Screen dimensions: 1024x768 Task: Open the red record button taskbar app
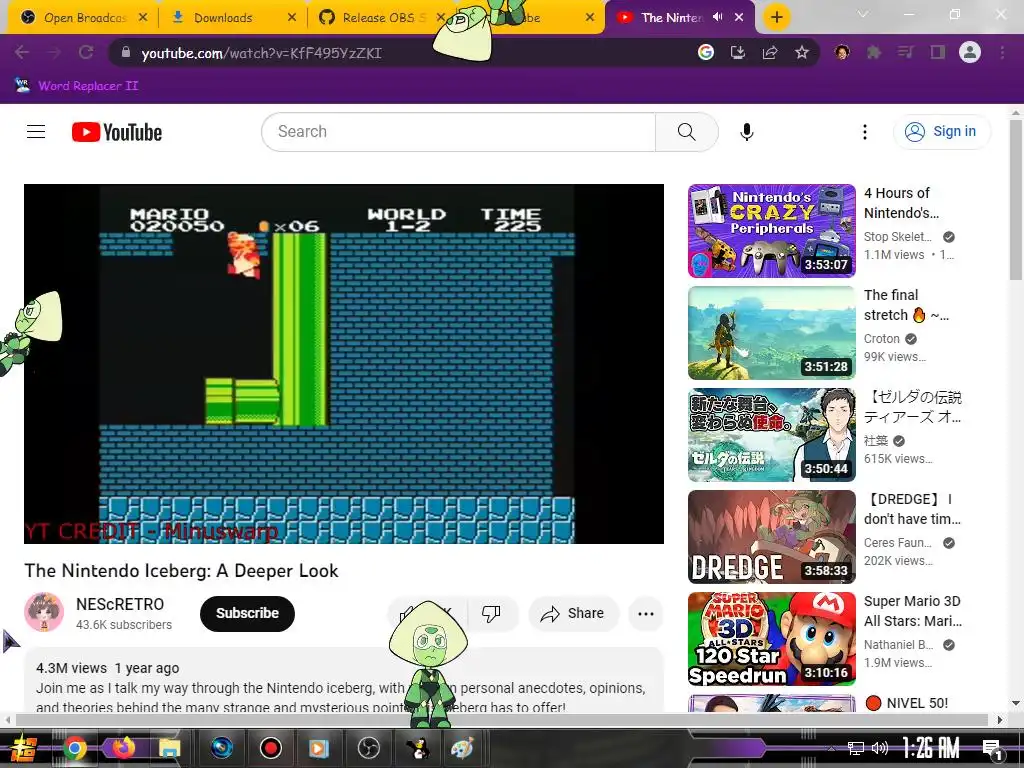(x=270, y=748)
